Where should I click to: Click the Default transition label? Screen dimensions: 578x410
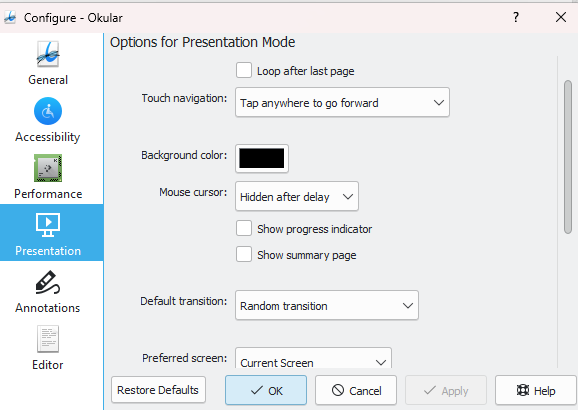point(184,301)
